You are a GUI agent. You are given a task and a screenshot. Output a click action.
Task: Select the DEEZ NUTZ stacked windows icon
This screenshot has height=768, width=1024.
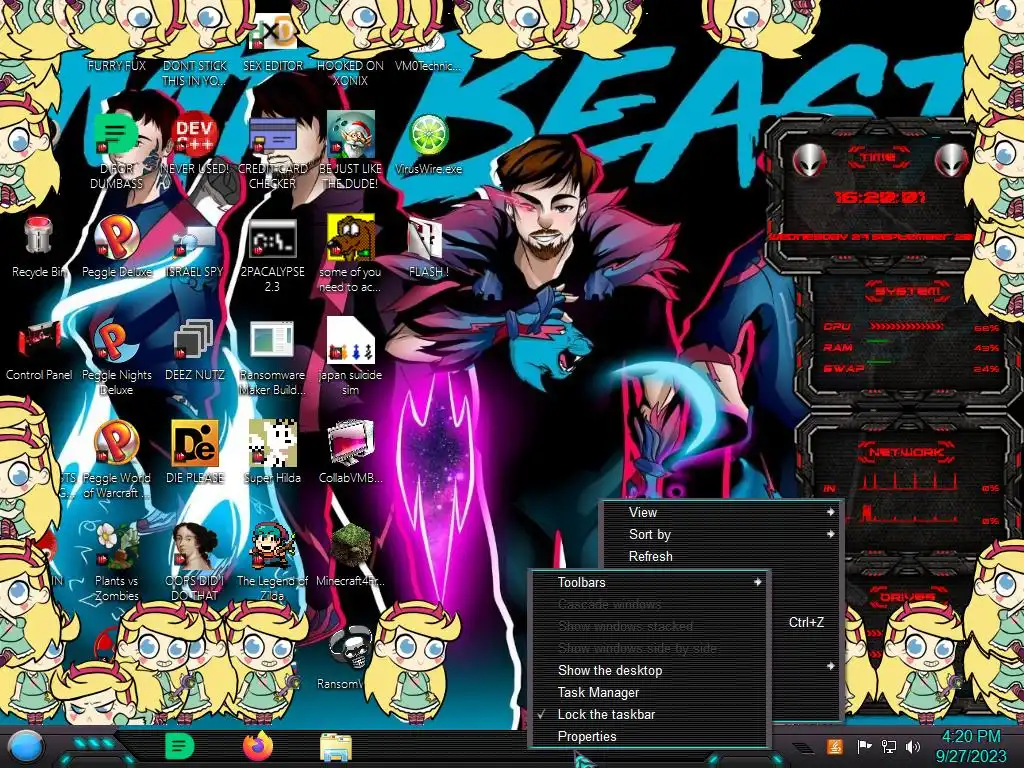click(194, 341)
